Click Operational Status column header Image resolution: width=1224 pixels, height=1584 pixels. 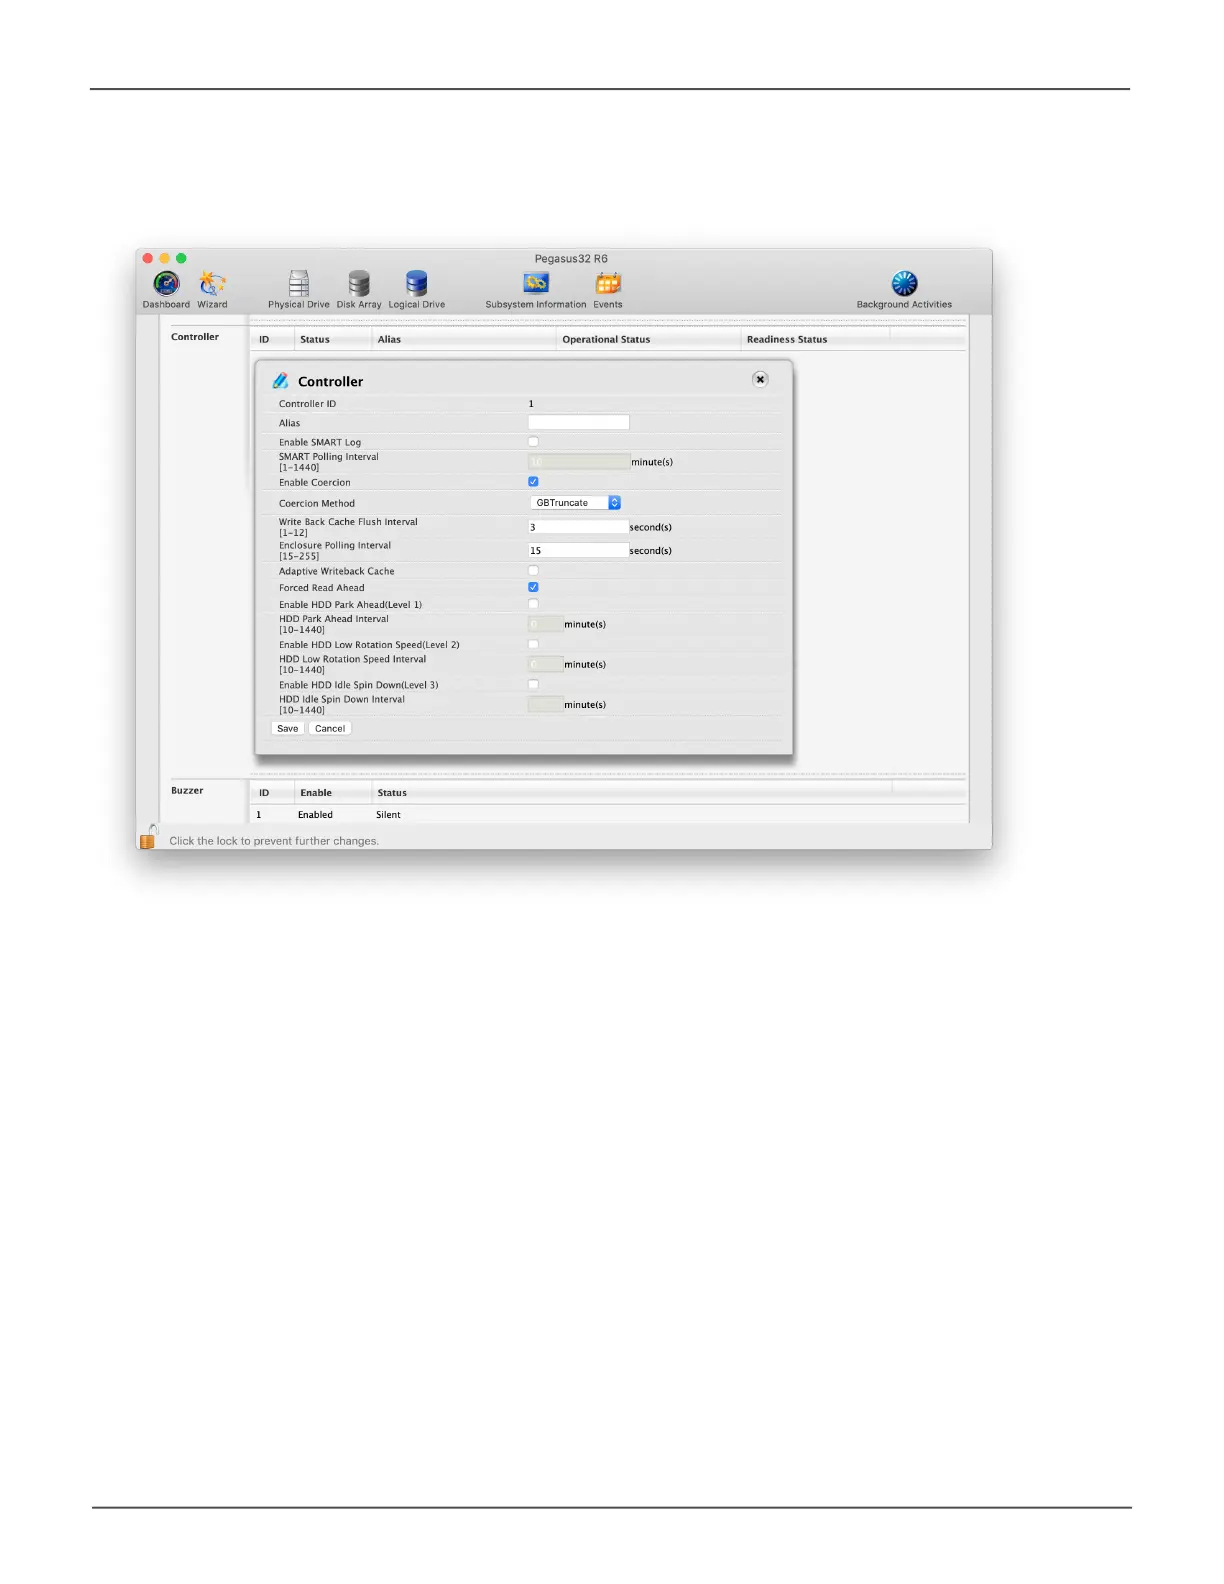click(x=606, y=339)
